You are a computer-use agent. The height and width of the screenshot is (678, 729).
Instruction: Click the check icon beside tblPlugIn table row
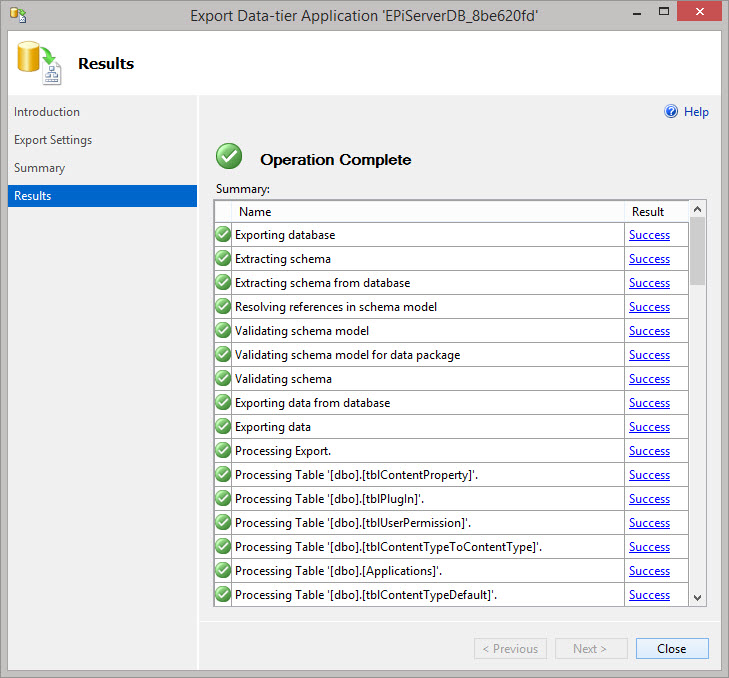click(223, 499)
